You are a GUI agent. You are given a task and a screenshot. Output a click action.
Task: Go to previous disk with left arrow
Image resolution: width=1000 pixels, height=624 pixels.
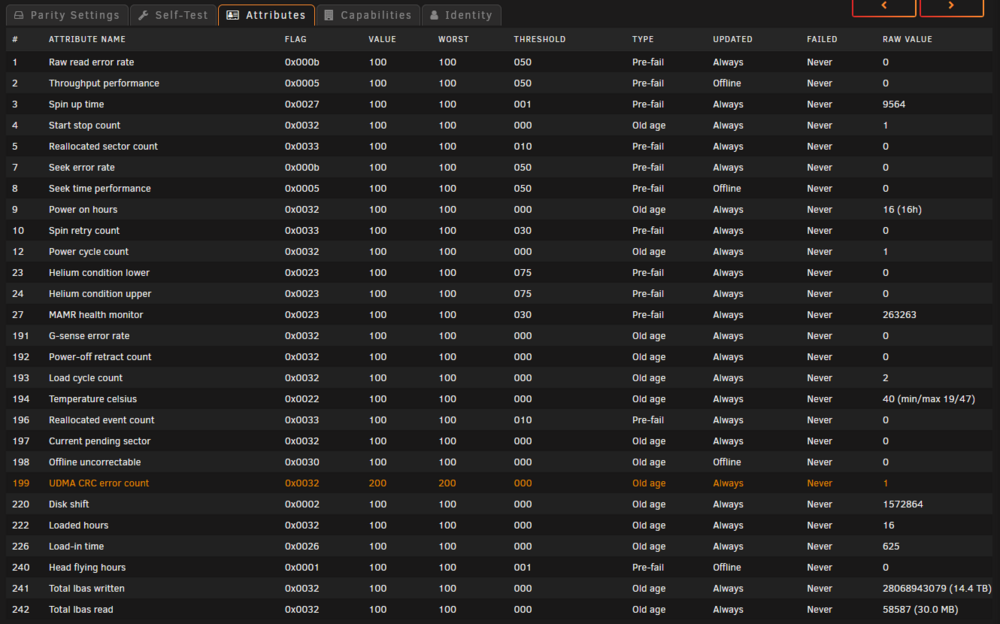pyautogui.click(x=884, y=6)
